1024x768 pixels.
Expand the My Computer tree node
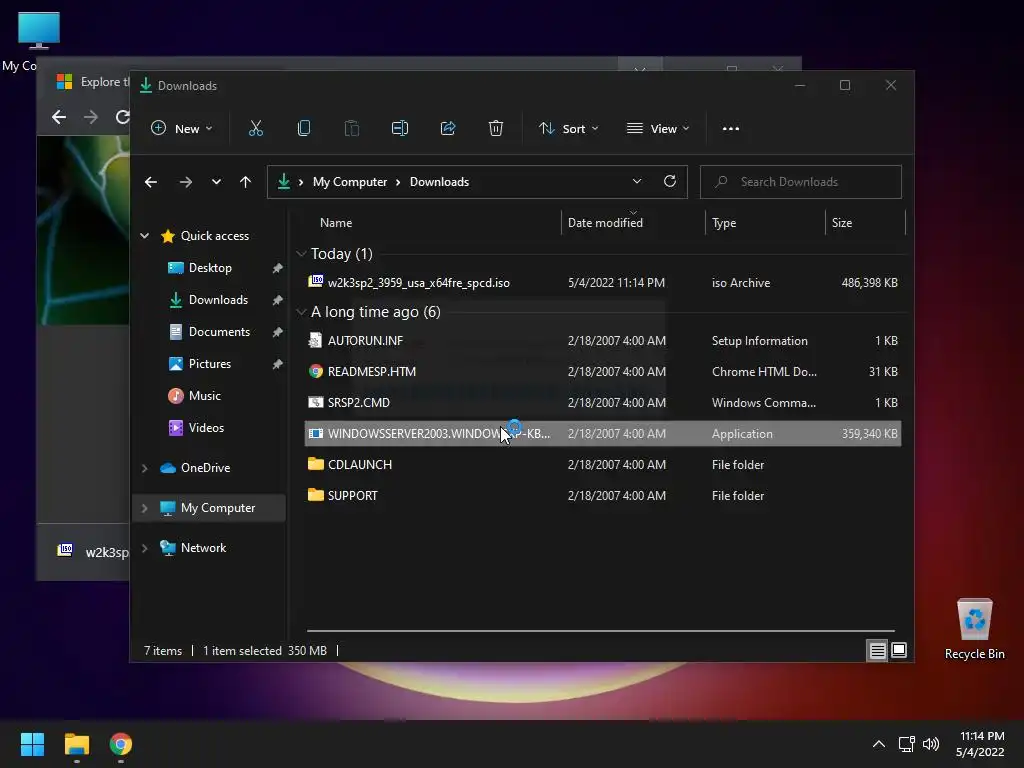tap(144, 508)
